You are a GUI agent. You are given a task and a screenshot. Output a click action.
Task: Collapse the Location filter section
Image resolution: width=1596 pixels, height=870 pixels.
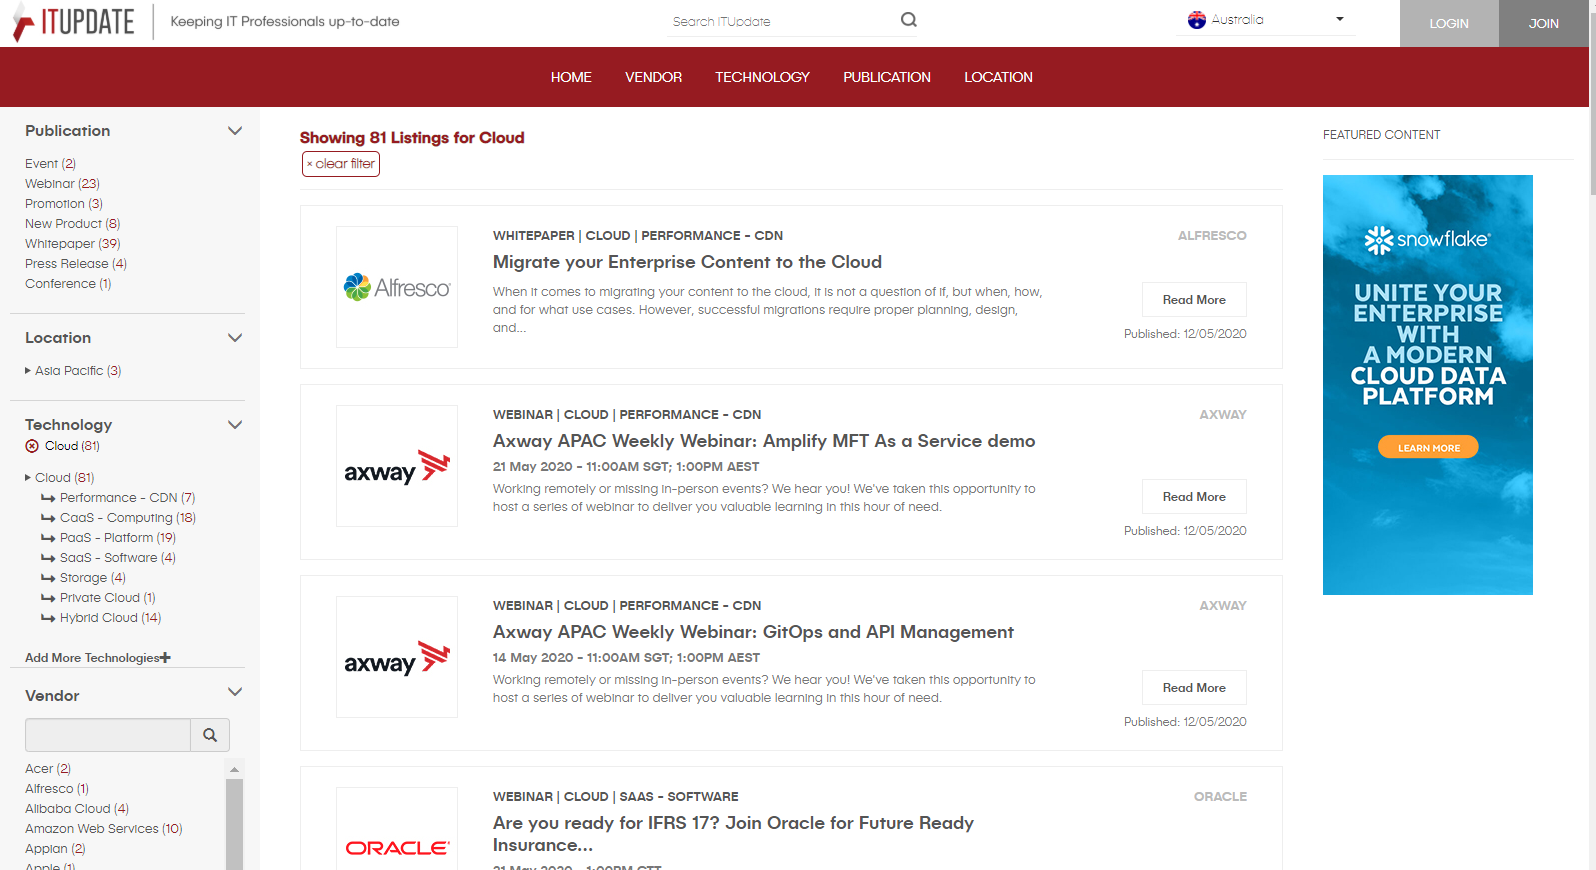click(235, 338)
